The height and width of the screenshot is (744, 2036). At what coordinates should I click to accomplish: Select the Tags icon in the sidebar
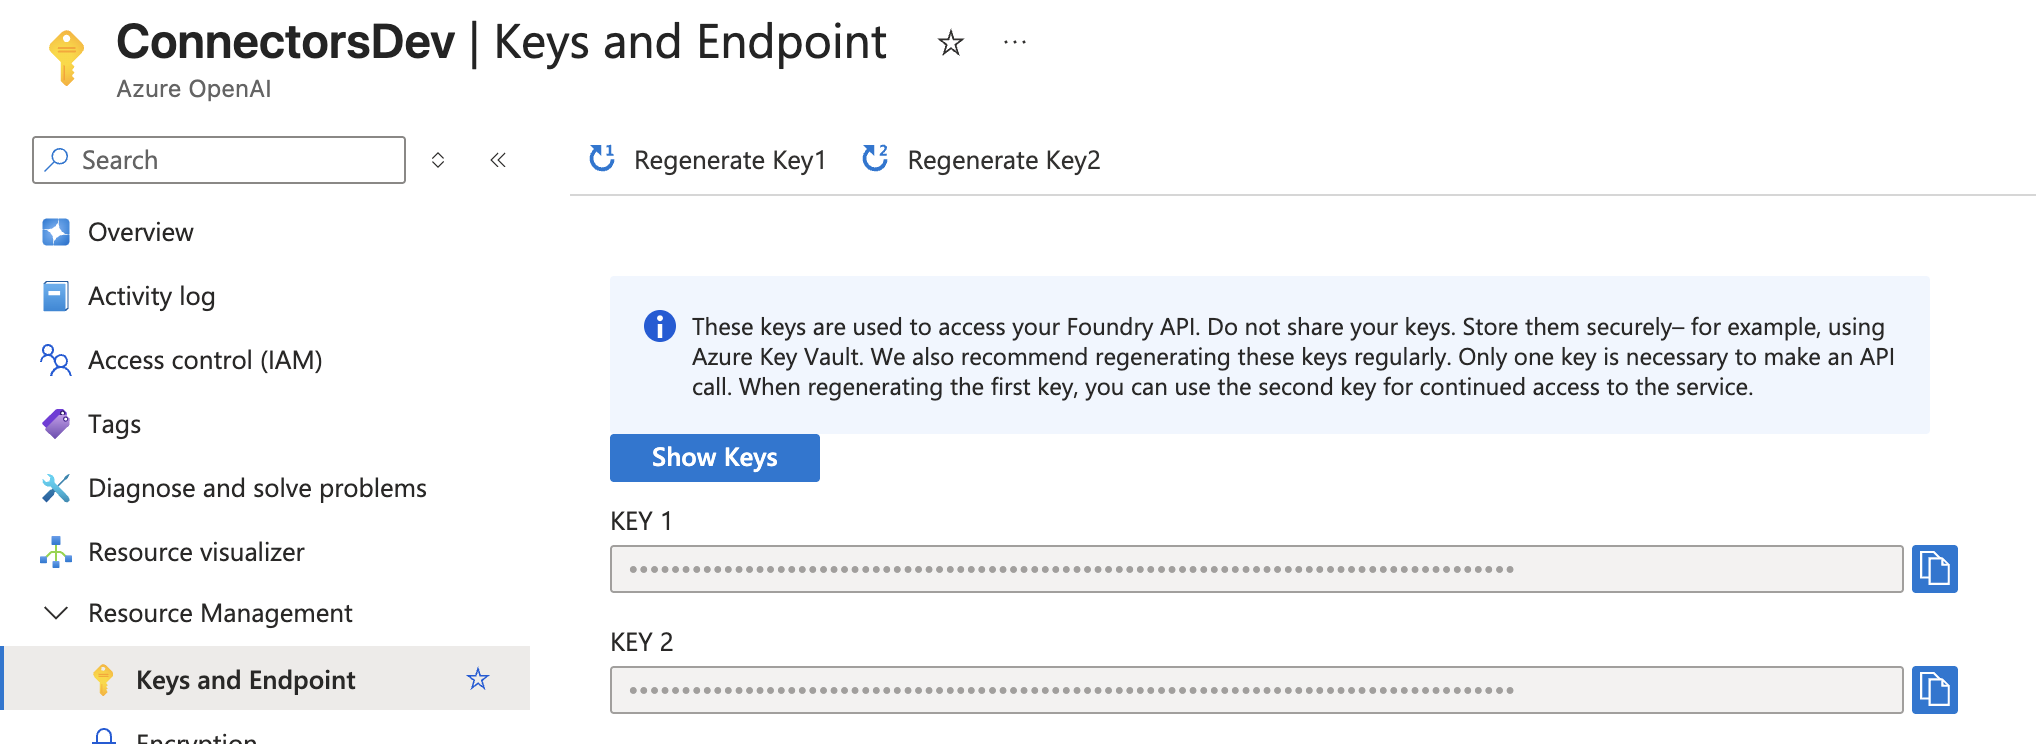point(55,424)
